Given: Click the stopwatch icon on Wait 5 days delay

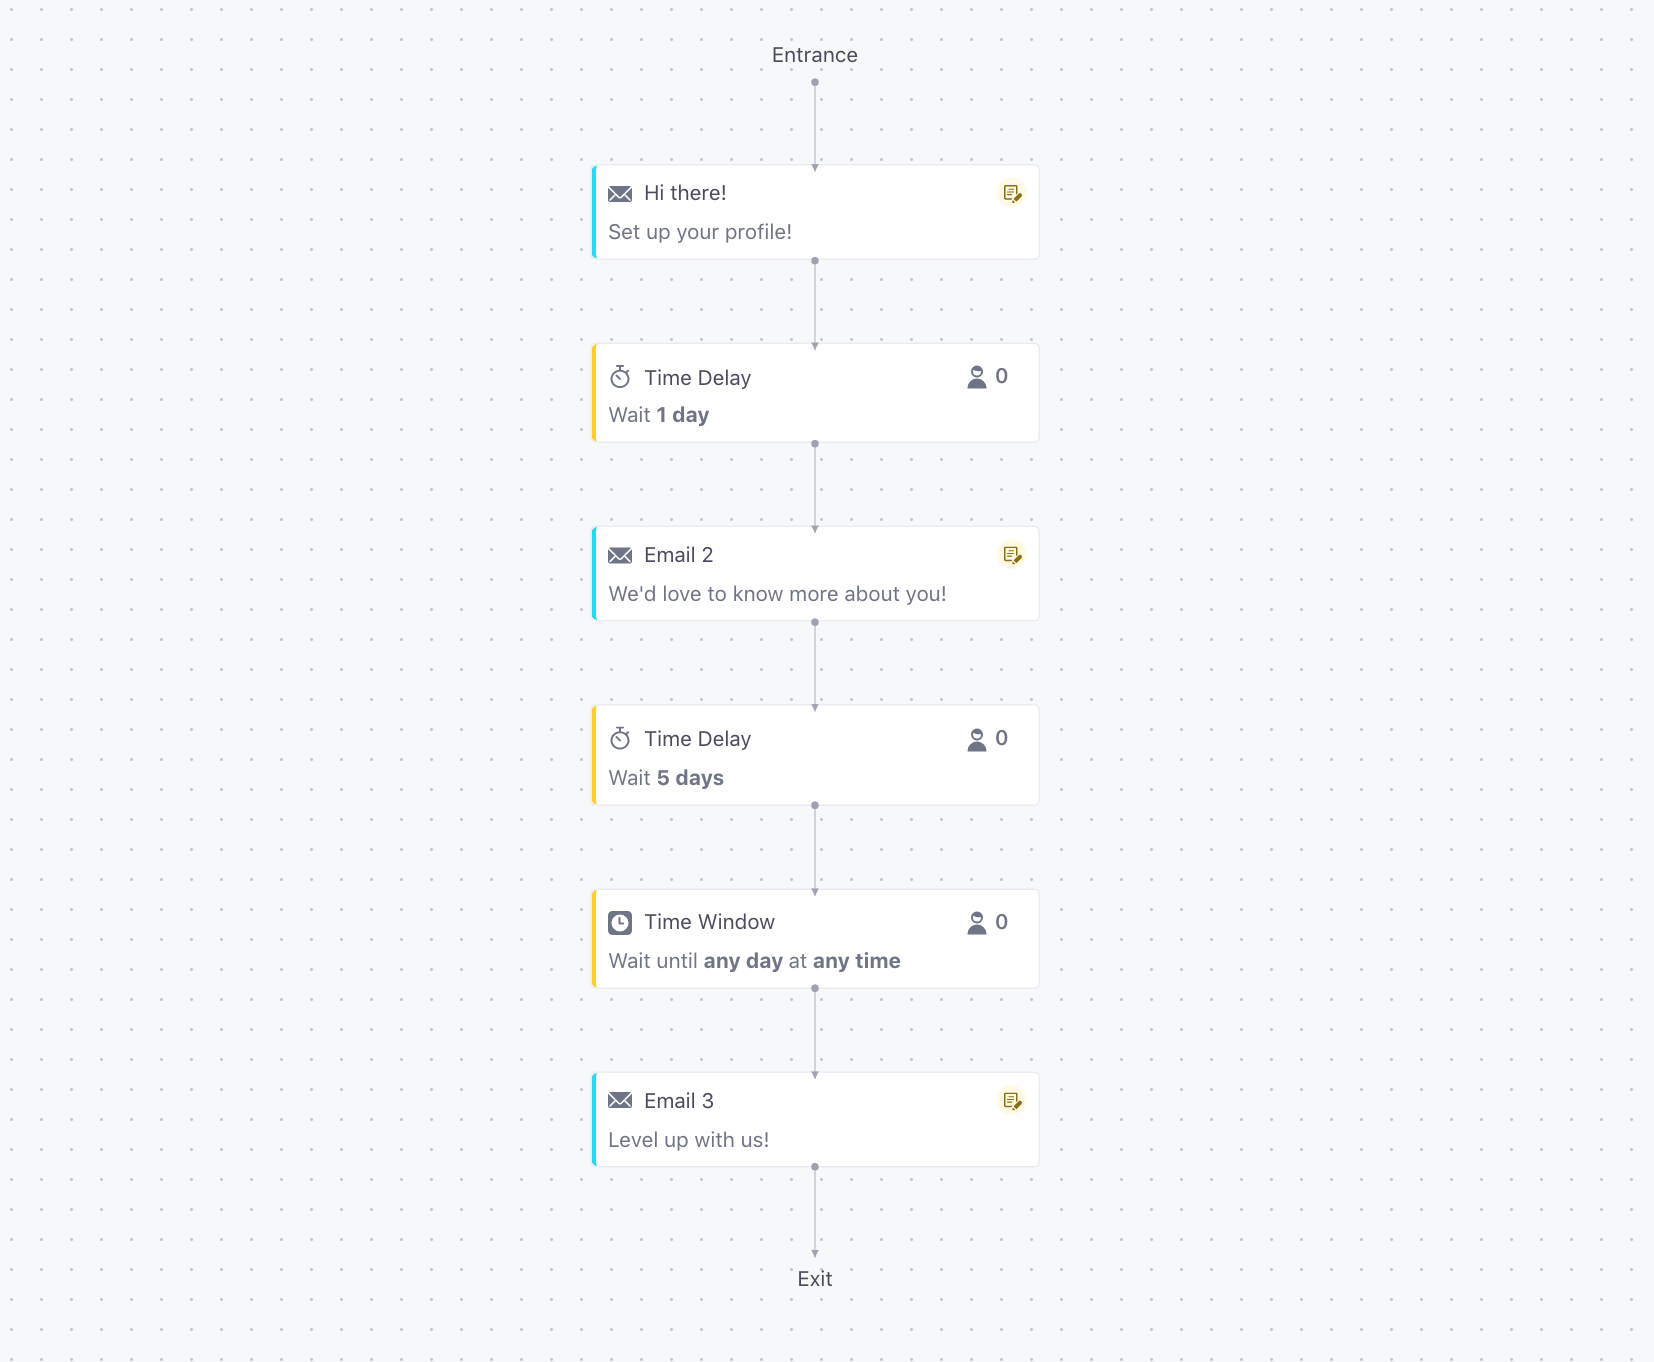Looking at the screenshot, I should coord(620,739).
